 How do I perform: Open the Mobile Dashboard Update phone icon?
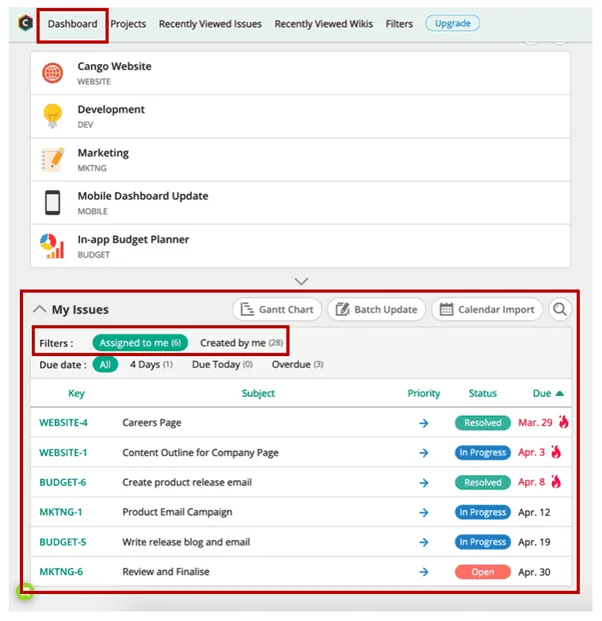pos(52,202)
